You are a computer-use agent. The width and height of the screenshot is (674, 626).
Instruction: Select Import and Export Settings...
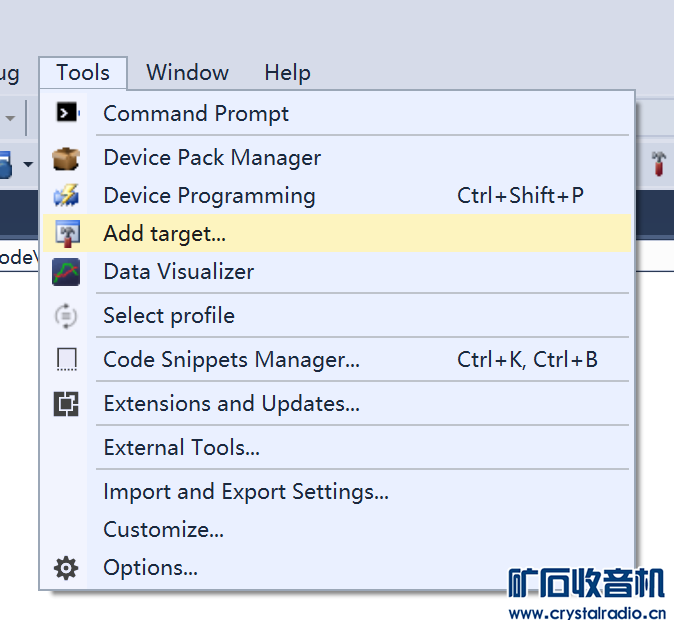245,492
